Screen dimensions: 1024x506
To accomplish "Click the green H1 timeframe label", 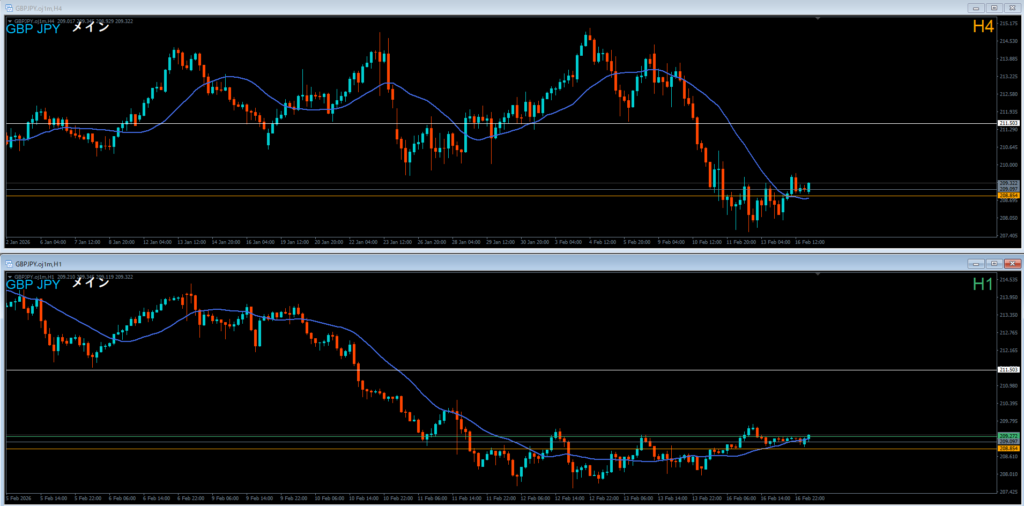I will 982,284.
